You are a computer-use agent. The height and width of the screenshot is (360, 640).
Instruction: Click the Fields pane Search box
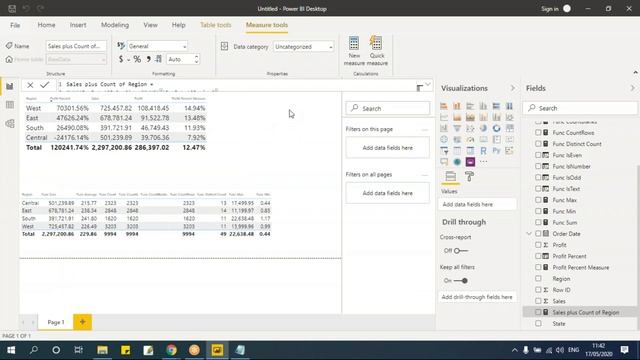[580, 108]
